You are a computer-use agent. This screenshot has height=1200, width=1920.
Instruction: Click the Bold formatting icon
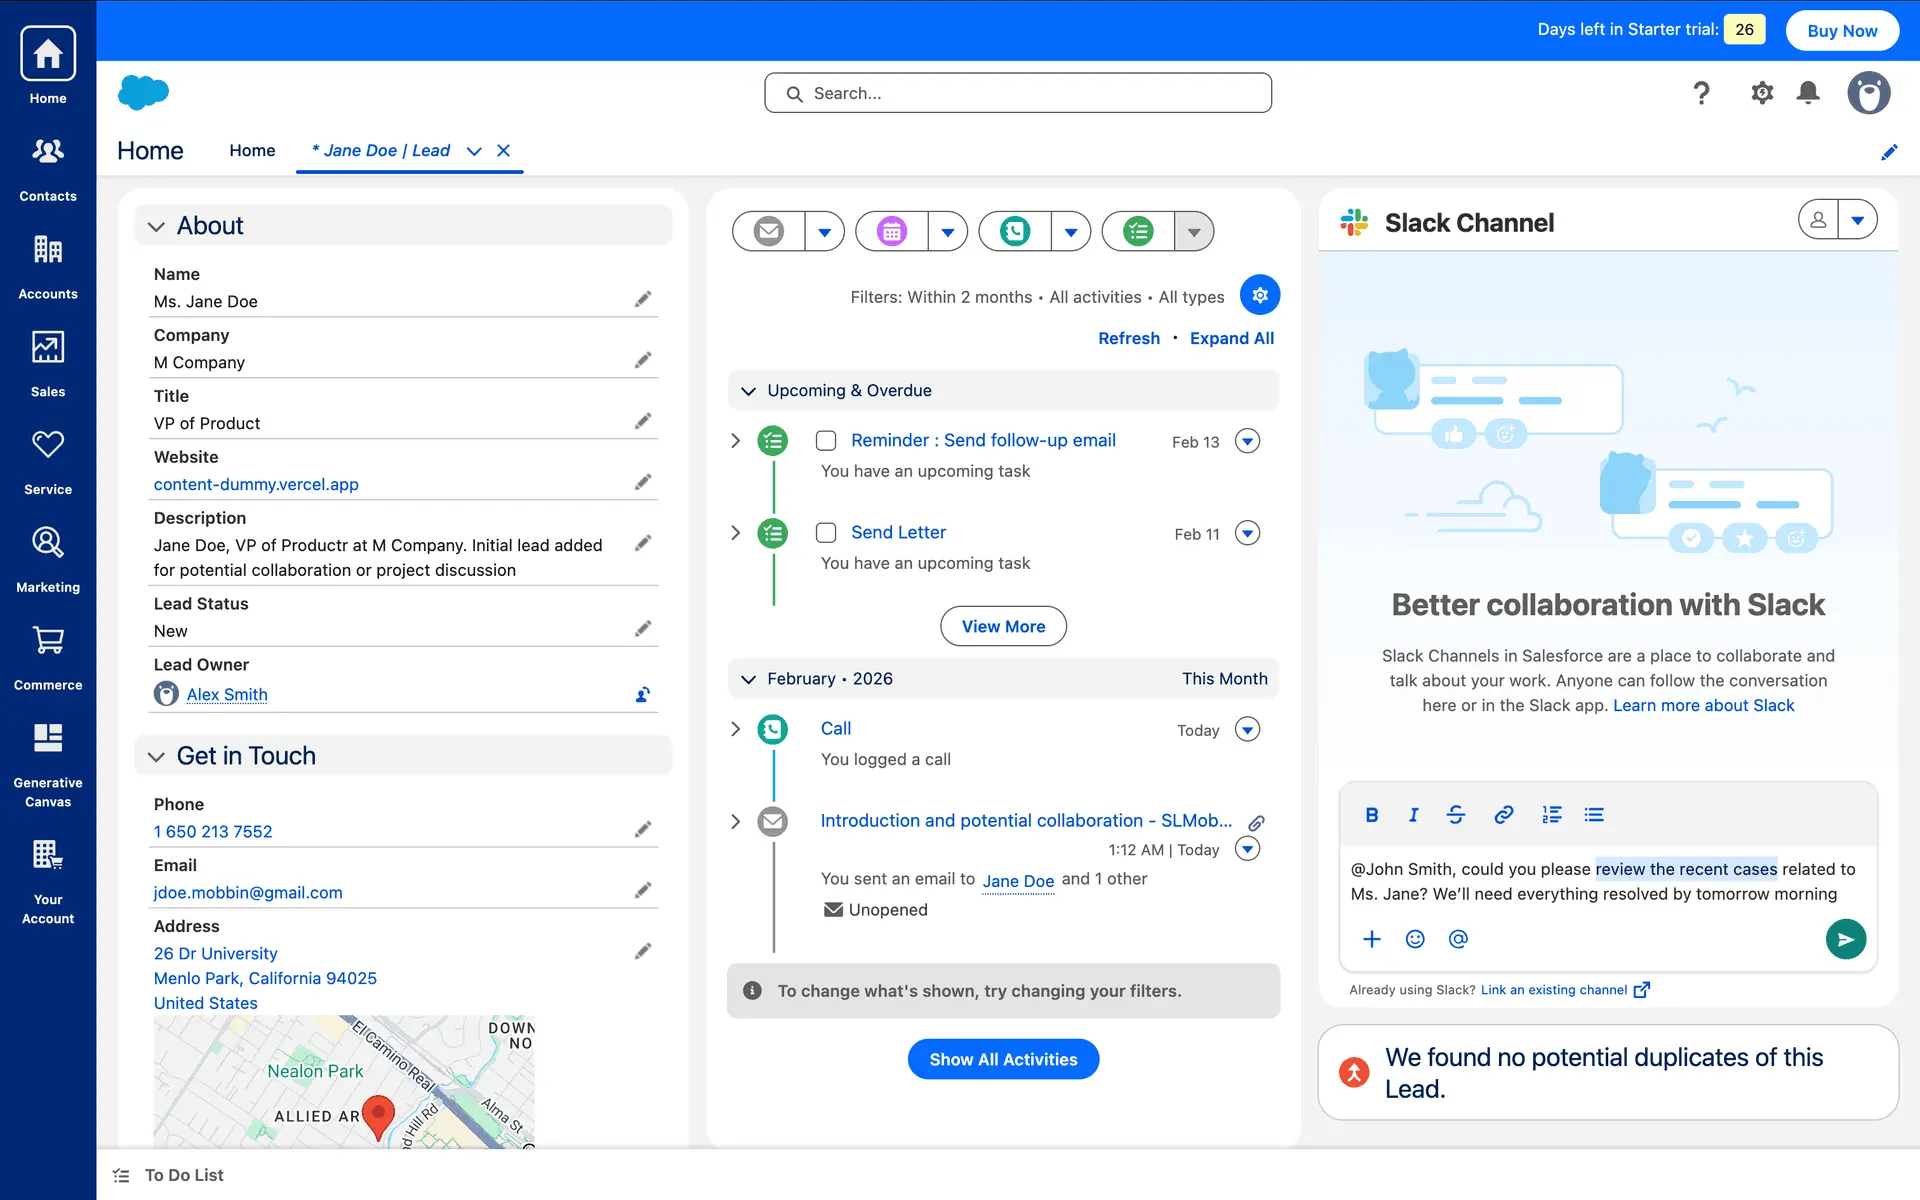coord(1371,815)
